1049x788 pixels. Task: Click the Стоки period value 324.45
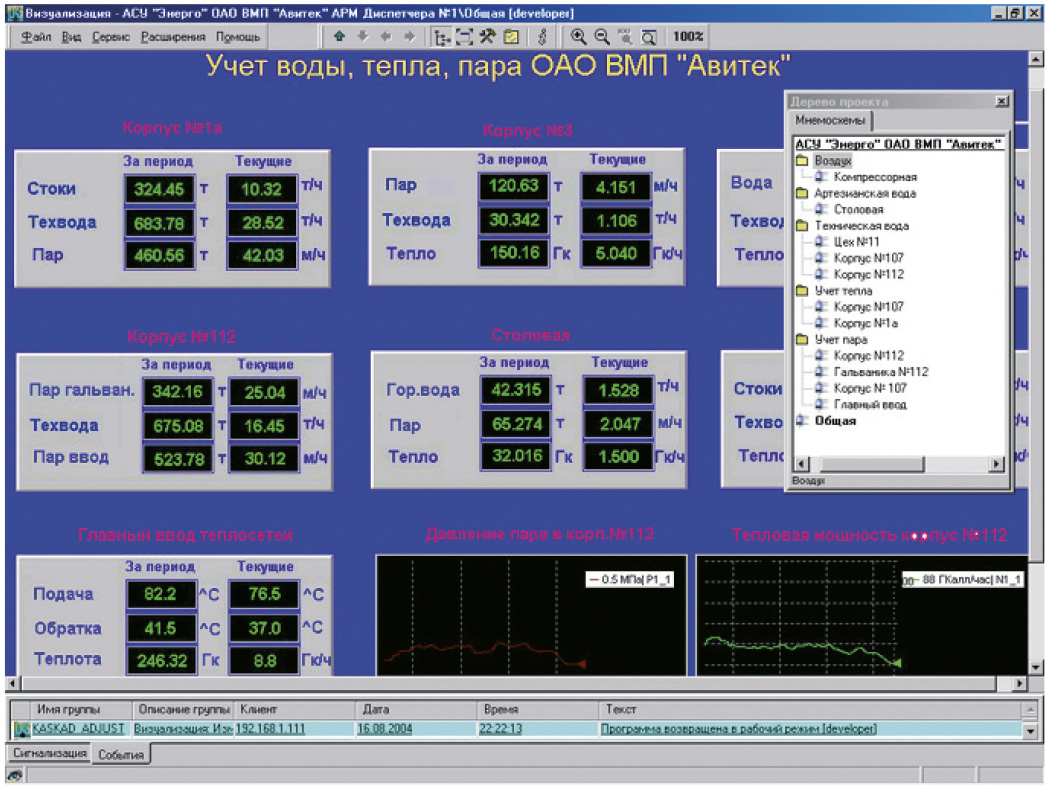(x=159, y=189)
